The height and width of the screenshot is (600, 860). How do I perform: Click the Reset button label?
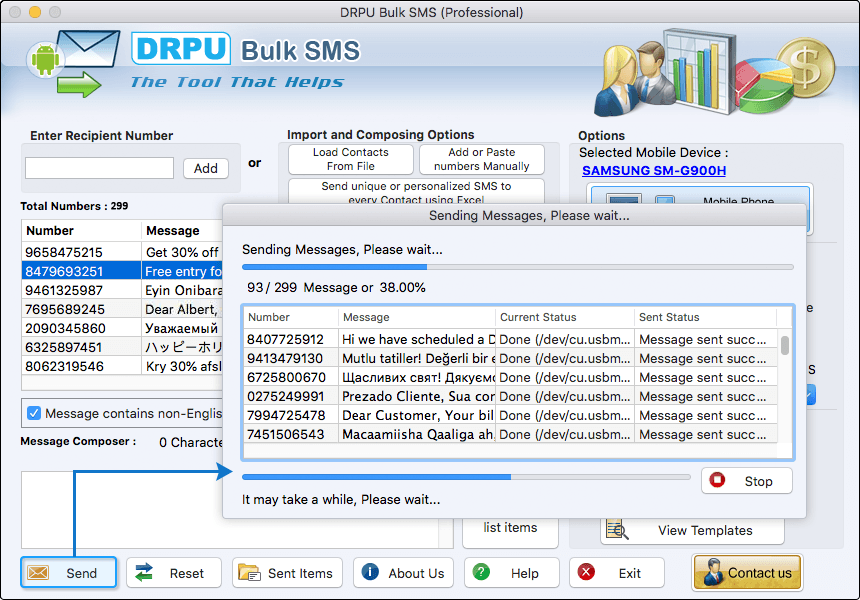click(186, 573)
